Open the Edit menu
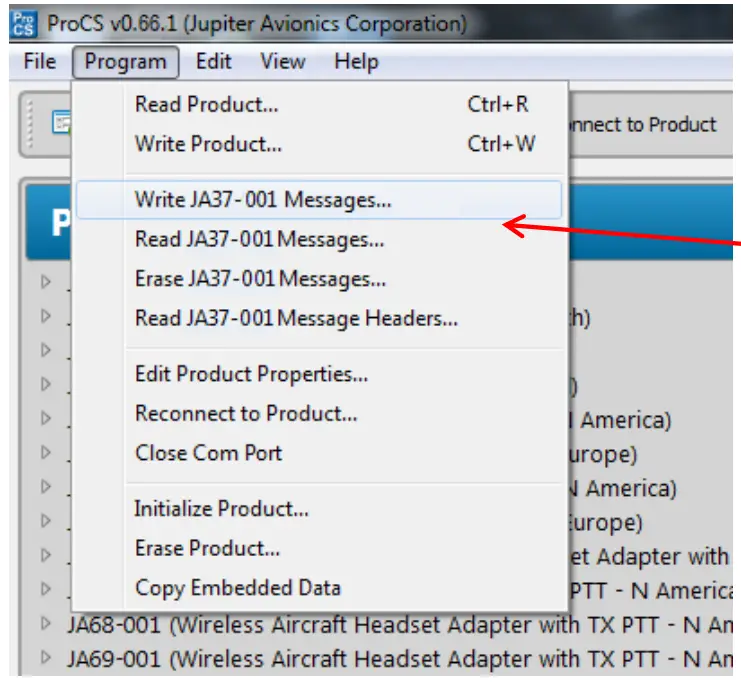The width and height of the screenshot is (741, 686). click(x=214, y=62)
